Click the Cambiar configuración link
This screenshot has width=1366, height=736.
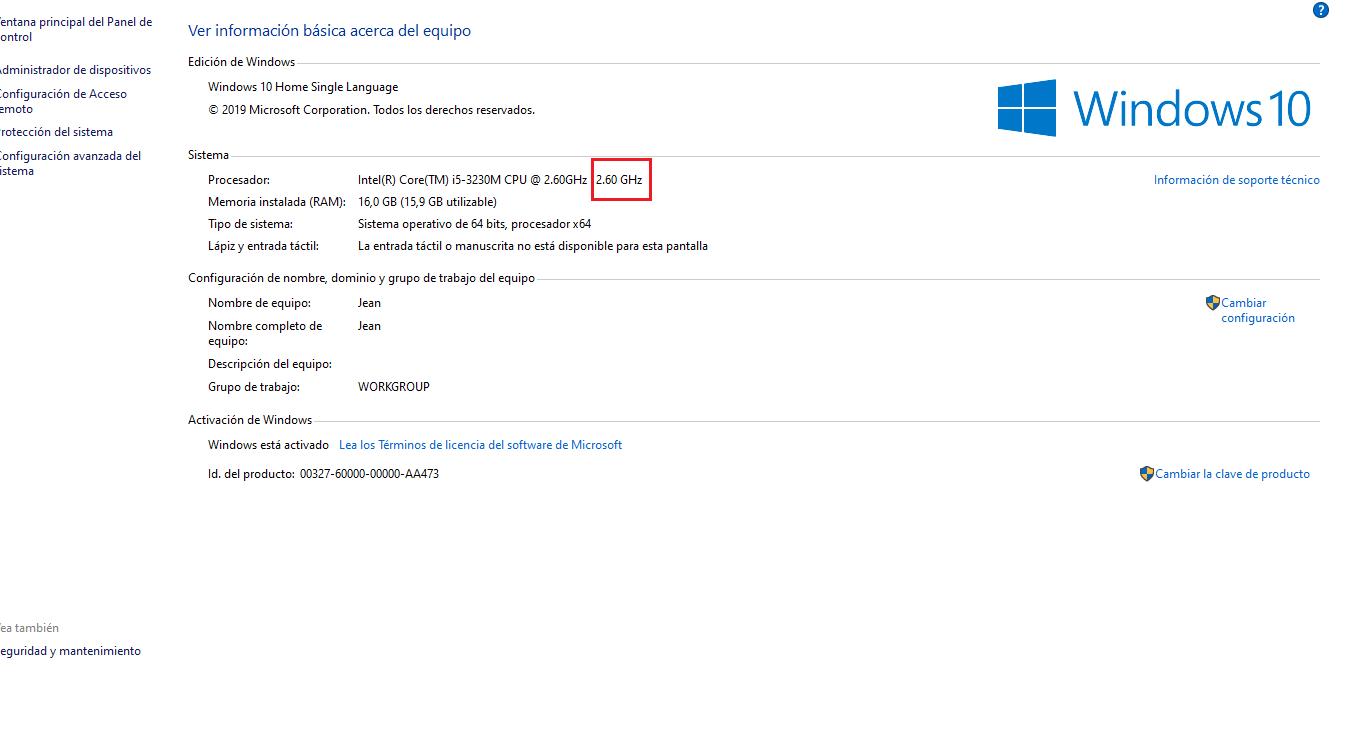pyautogui.click(x=1258, y=310)
